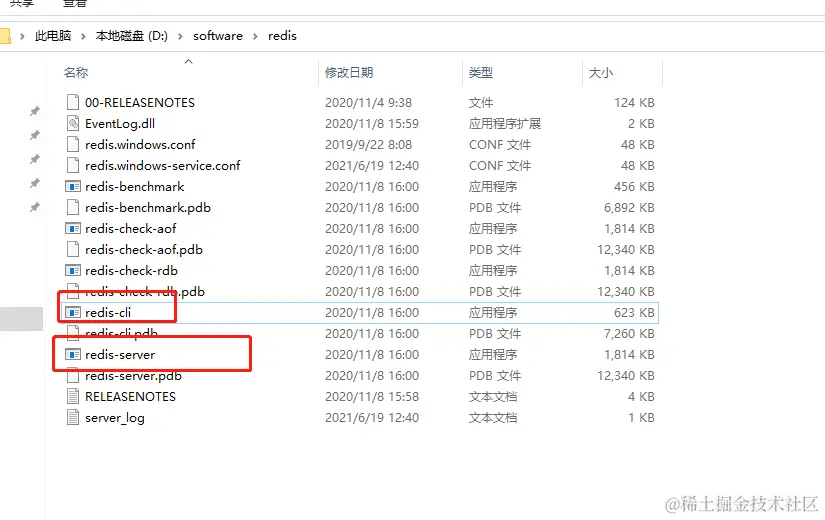Select the EventLog.dll file name
The image size is (825, 520).
pyautogui.click(x=120, y=124)
